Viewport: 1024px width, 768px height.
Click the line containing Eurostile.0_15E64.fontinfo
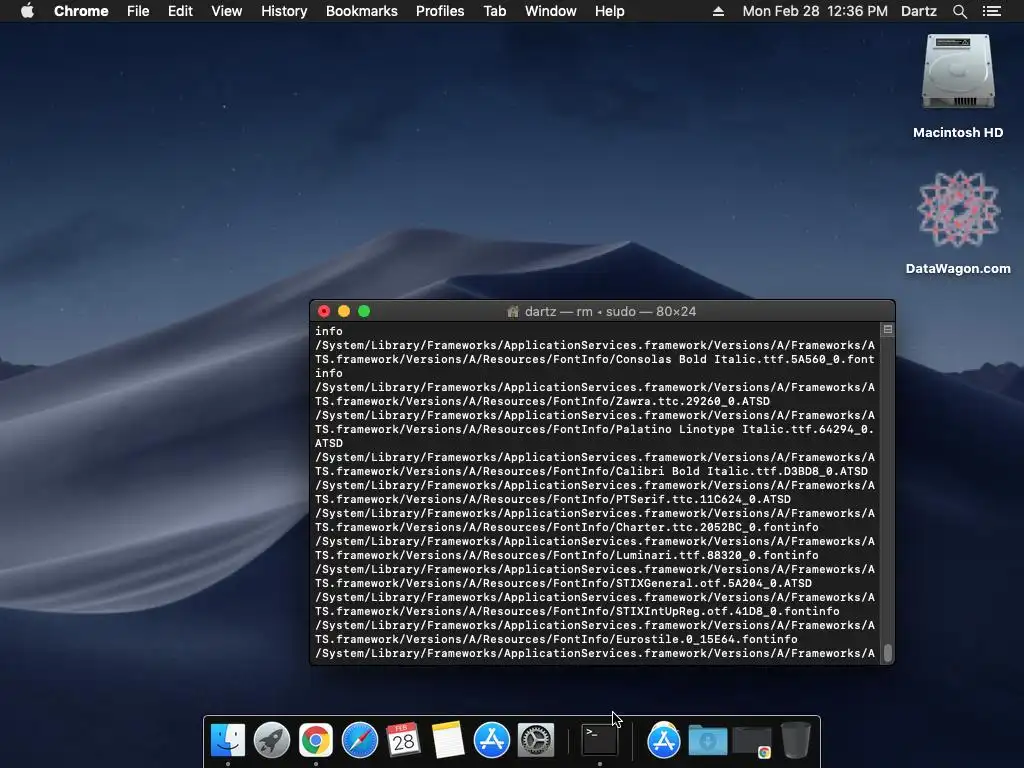click(556, 639)
